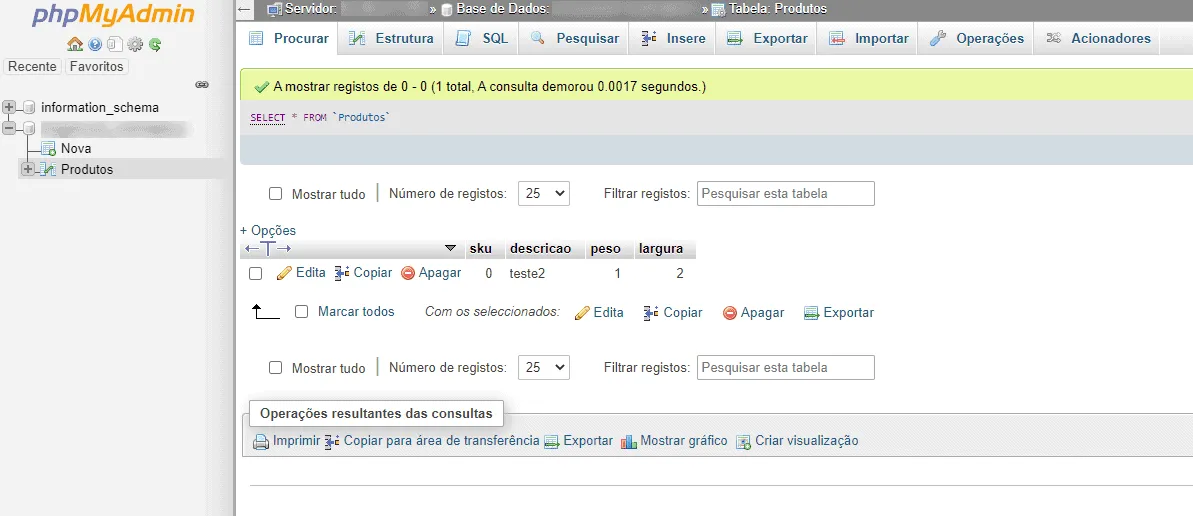This screenshot has width=1193, height=516.
Task: Click the Copiar icon in the row
Action: 342,272
